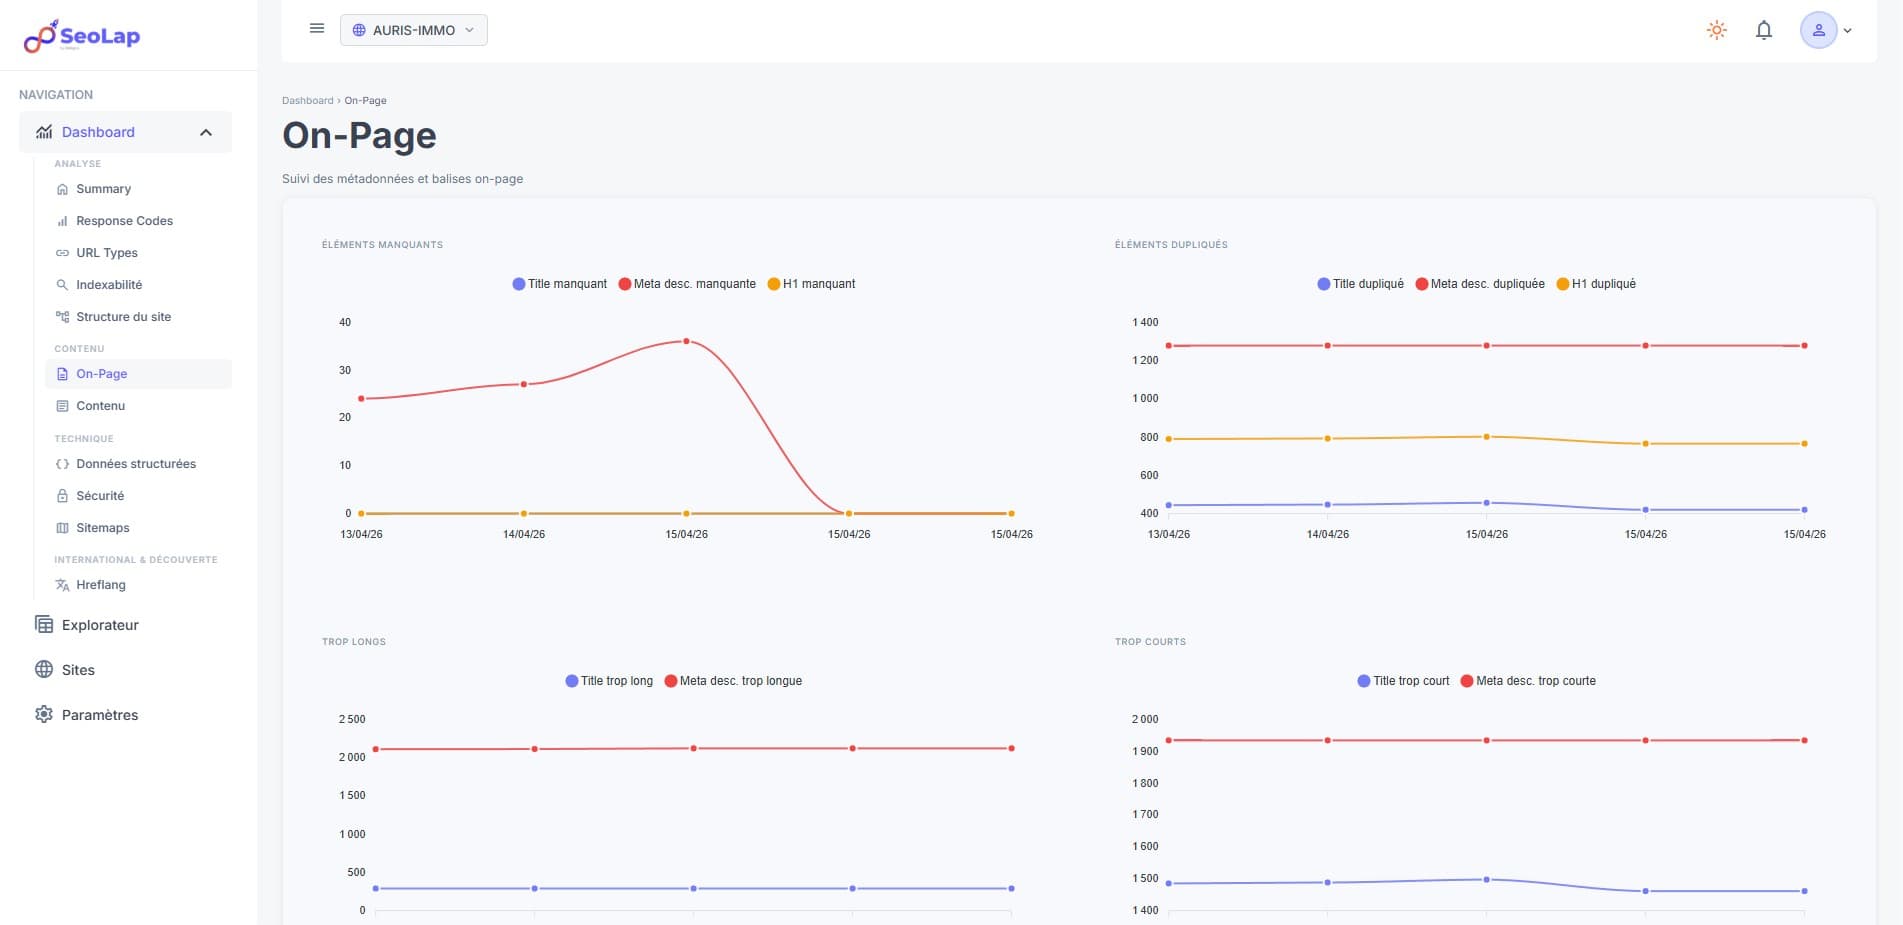Open Structure du site via its tree icon

click(62, 316)
